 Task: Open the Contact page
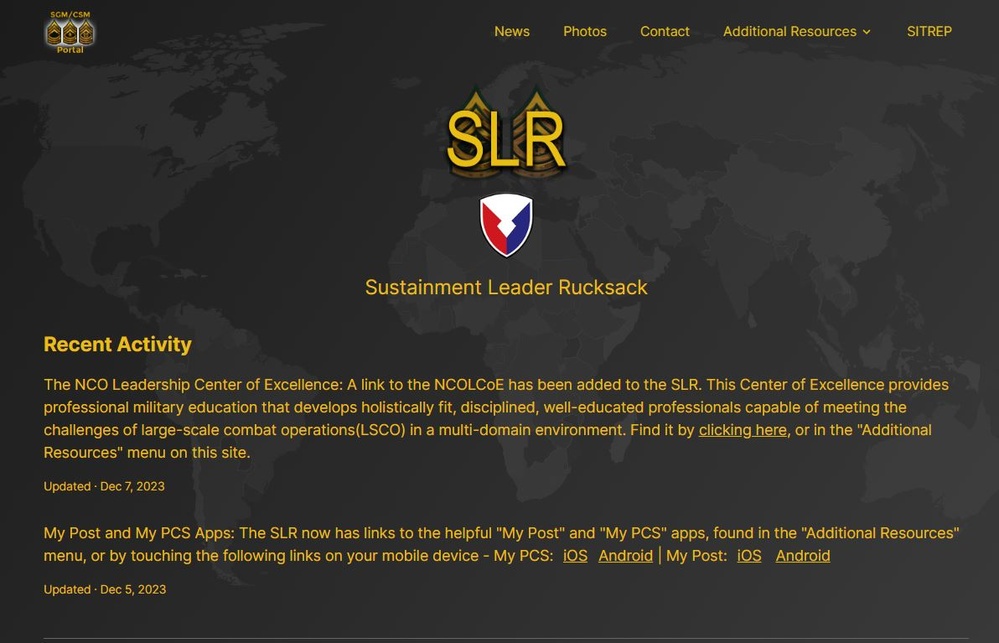point(665,31)
